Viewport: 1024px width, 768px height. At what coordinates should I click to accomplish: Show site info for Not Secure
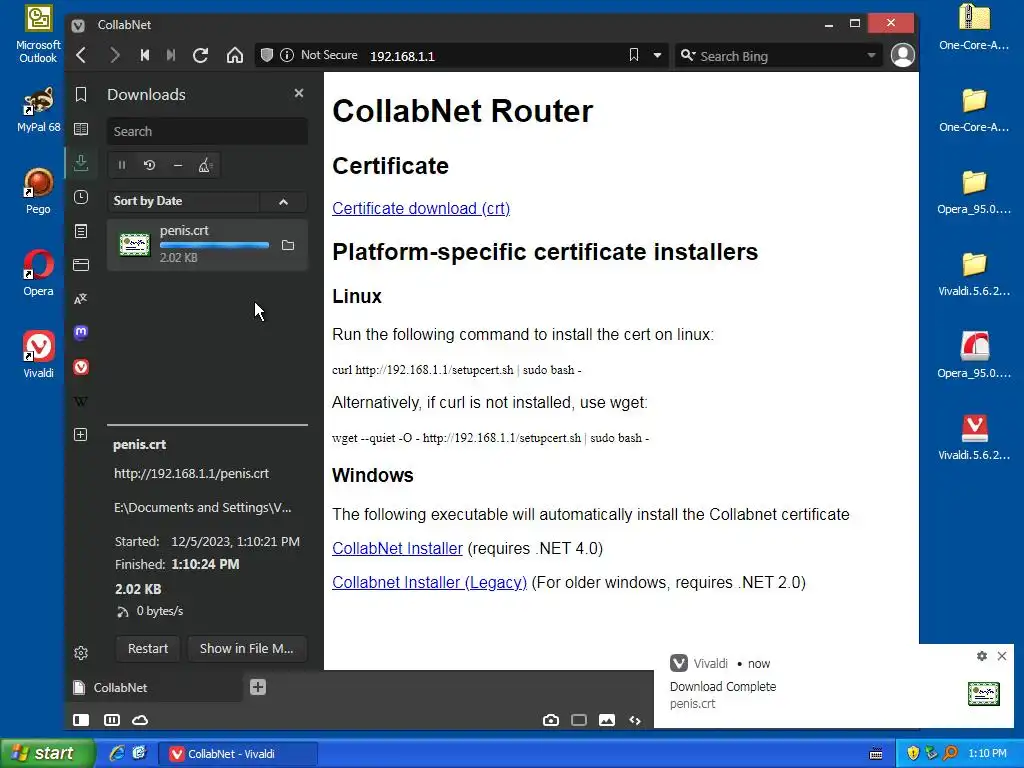click(x=319, y=55)
